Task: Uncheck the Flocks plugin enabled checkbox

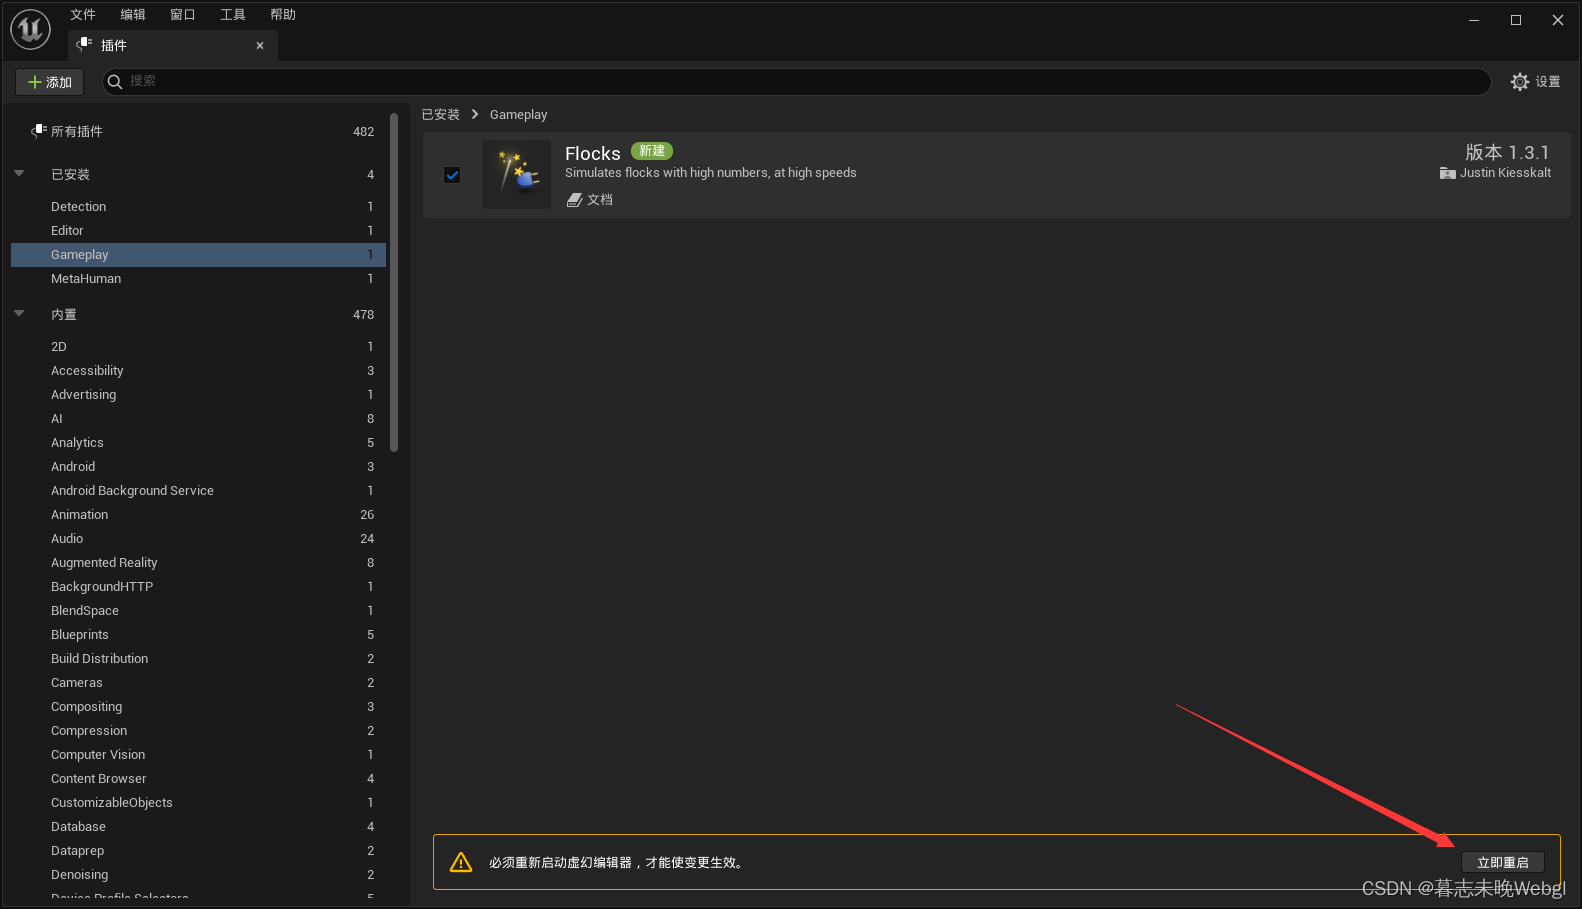Action: (x=452, y=175)
